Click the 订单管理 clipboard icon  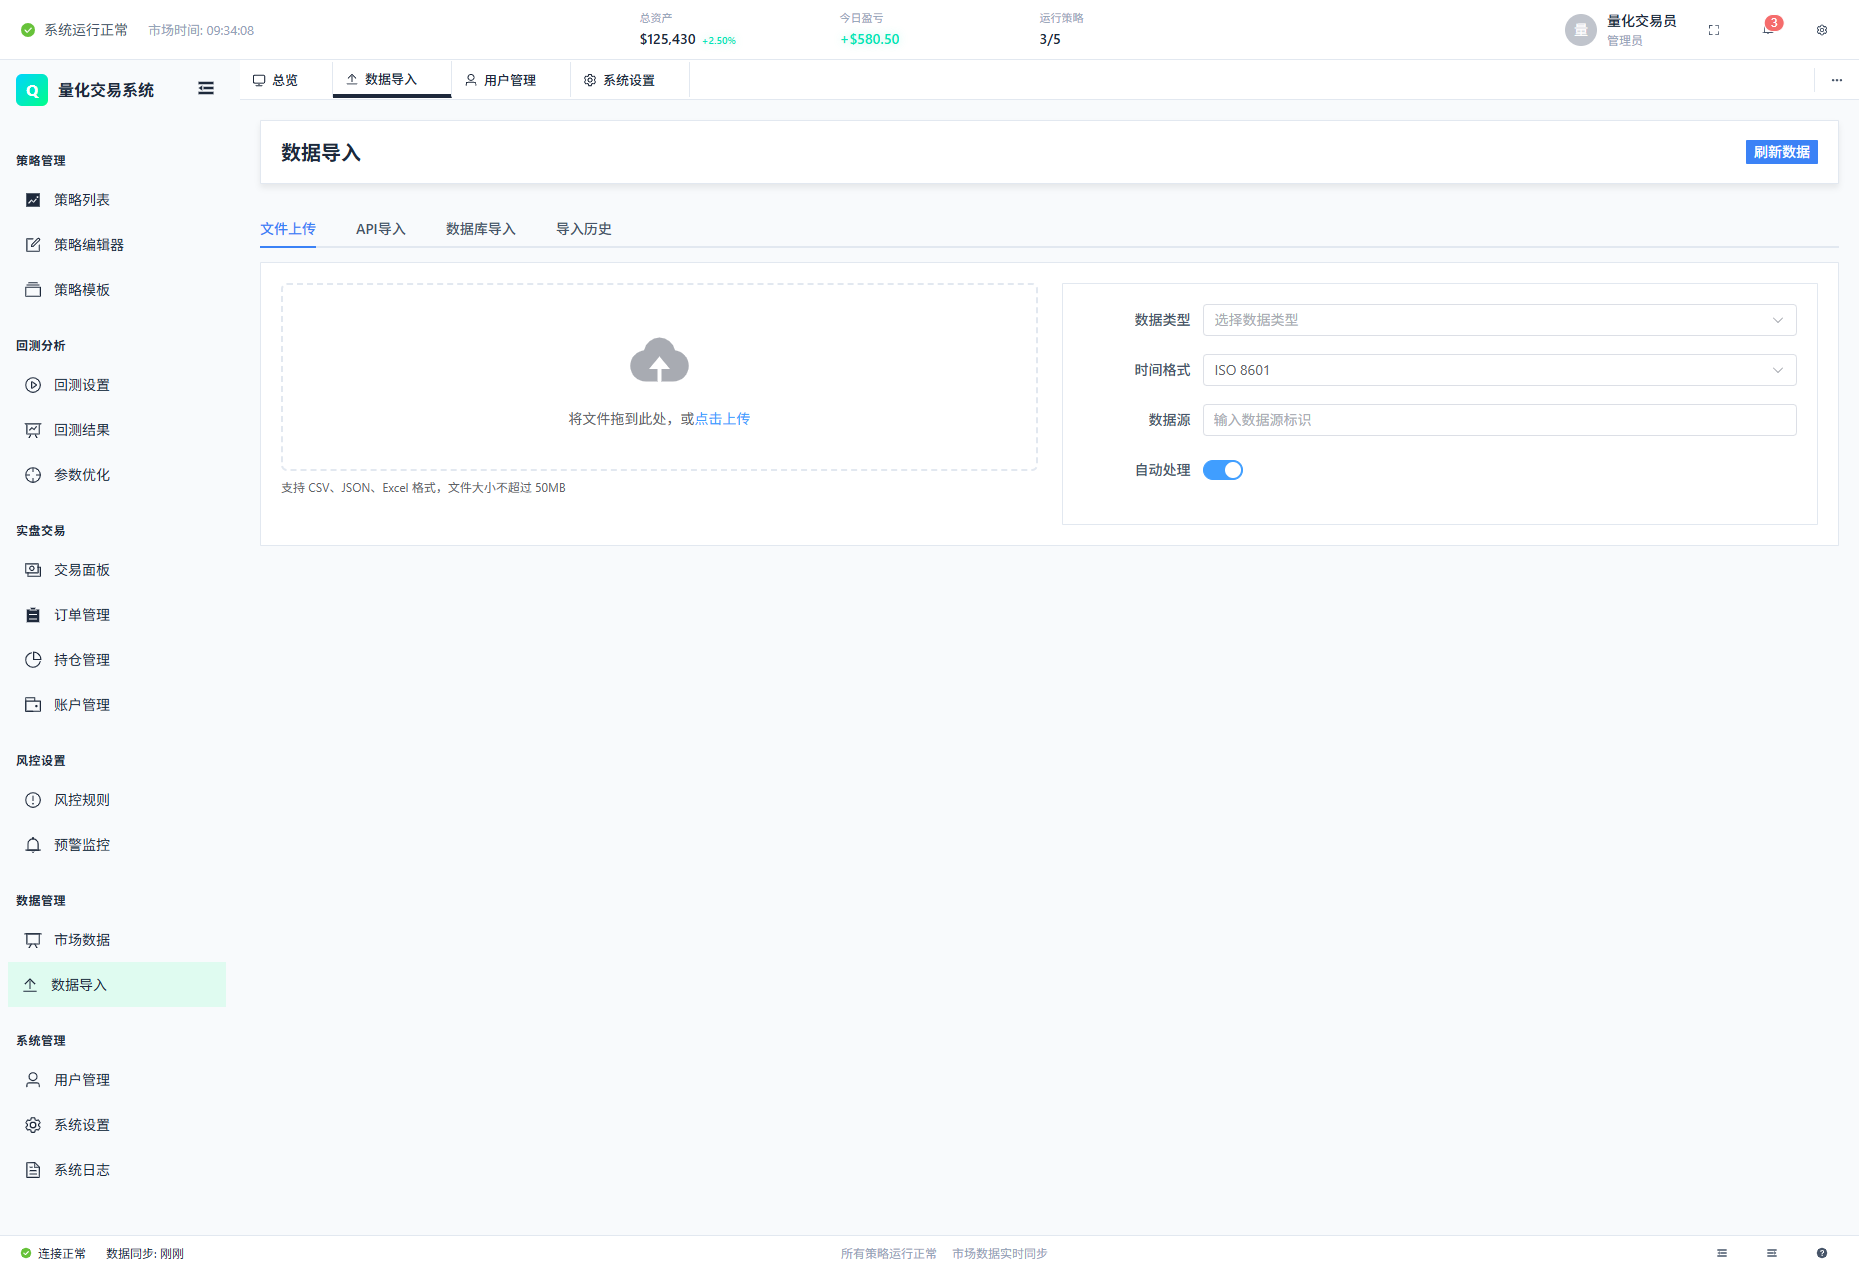[x=33, y=615]
